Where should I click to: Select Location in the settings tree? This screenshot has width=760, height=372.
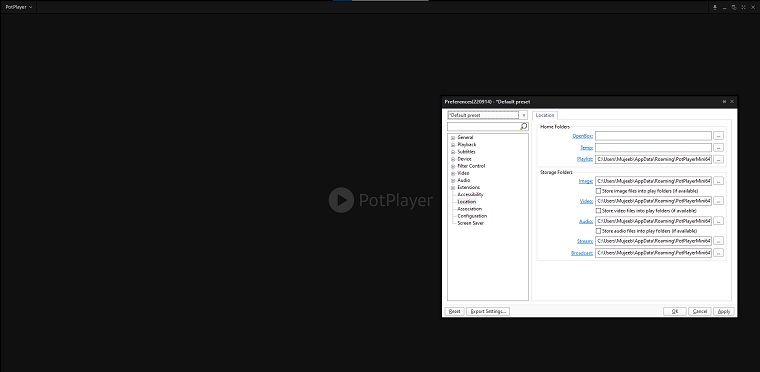(x=467, y=202)
